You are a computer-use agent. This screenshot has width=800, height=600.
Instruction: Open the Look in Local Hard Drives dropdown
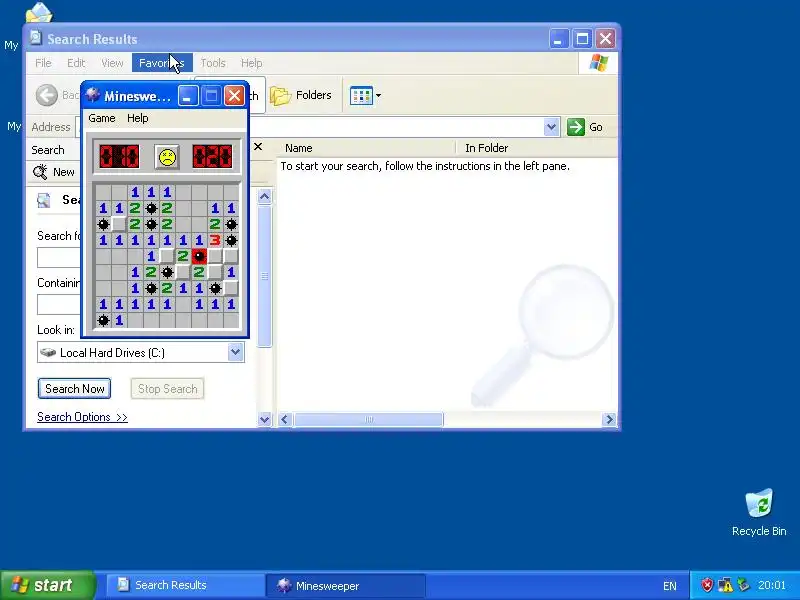tap(235, 352)
